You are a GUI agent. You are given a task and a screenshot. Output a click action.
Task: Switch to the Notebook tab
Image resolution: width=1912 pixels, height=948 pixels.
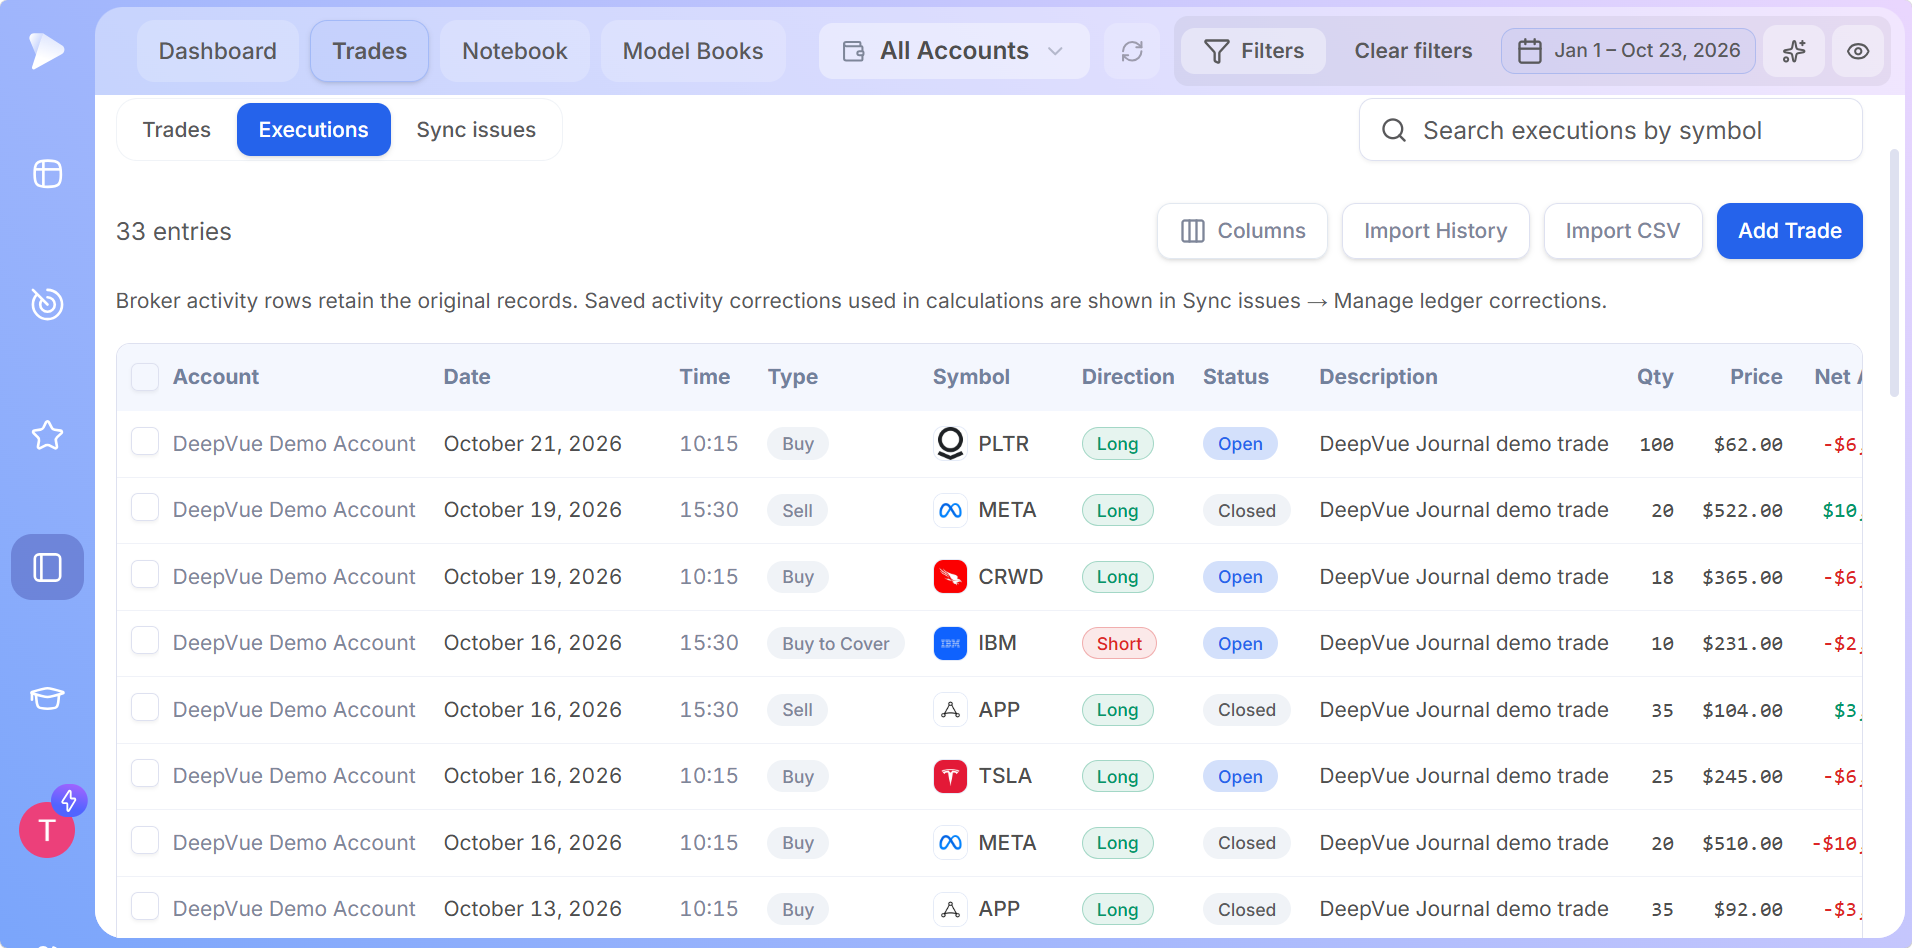tap(515, 51)
